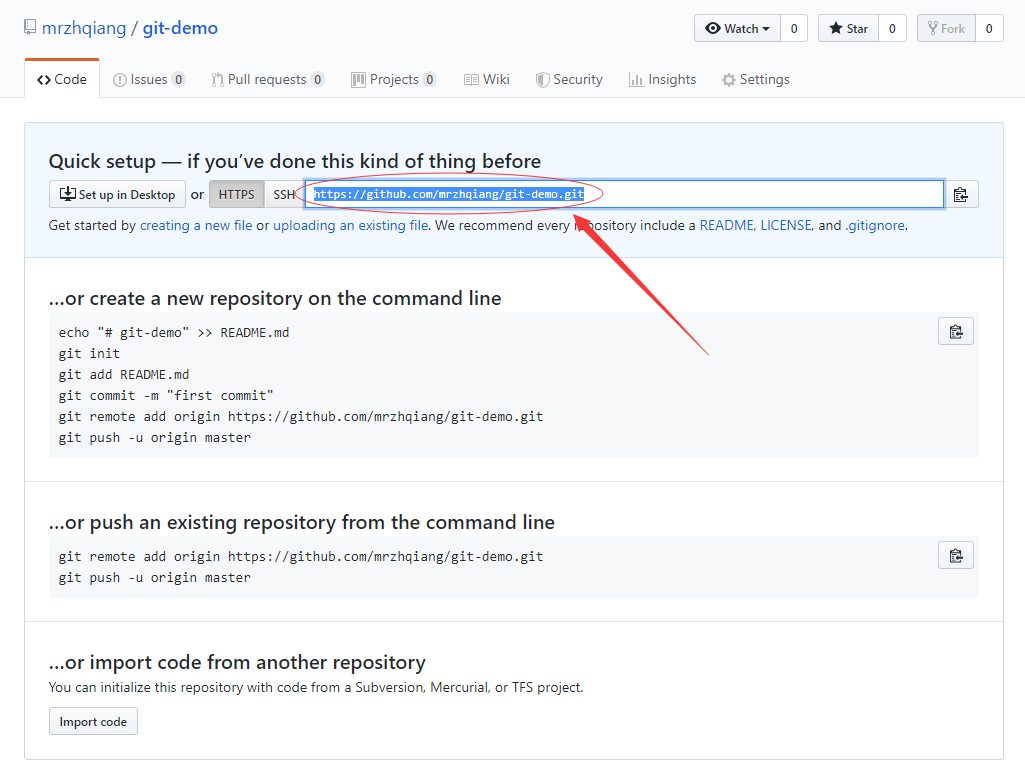Open the .gitignore link
Image resolution: width=1025 pixels, height=780 pixels.
[x=875, y=226]
